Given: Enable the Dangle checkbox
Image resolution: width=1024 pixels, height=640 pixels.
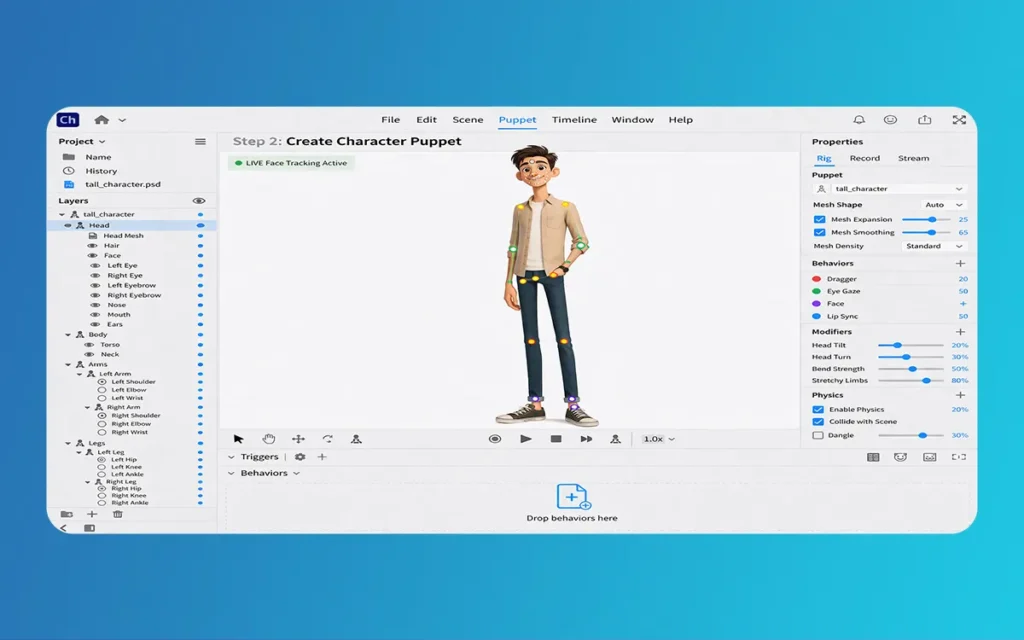Looking at the screenshot, I should pos(819,435).
